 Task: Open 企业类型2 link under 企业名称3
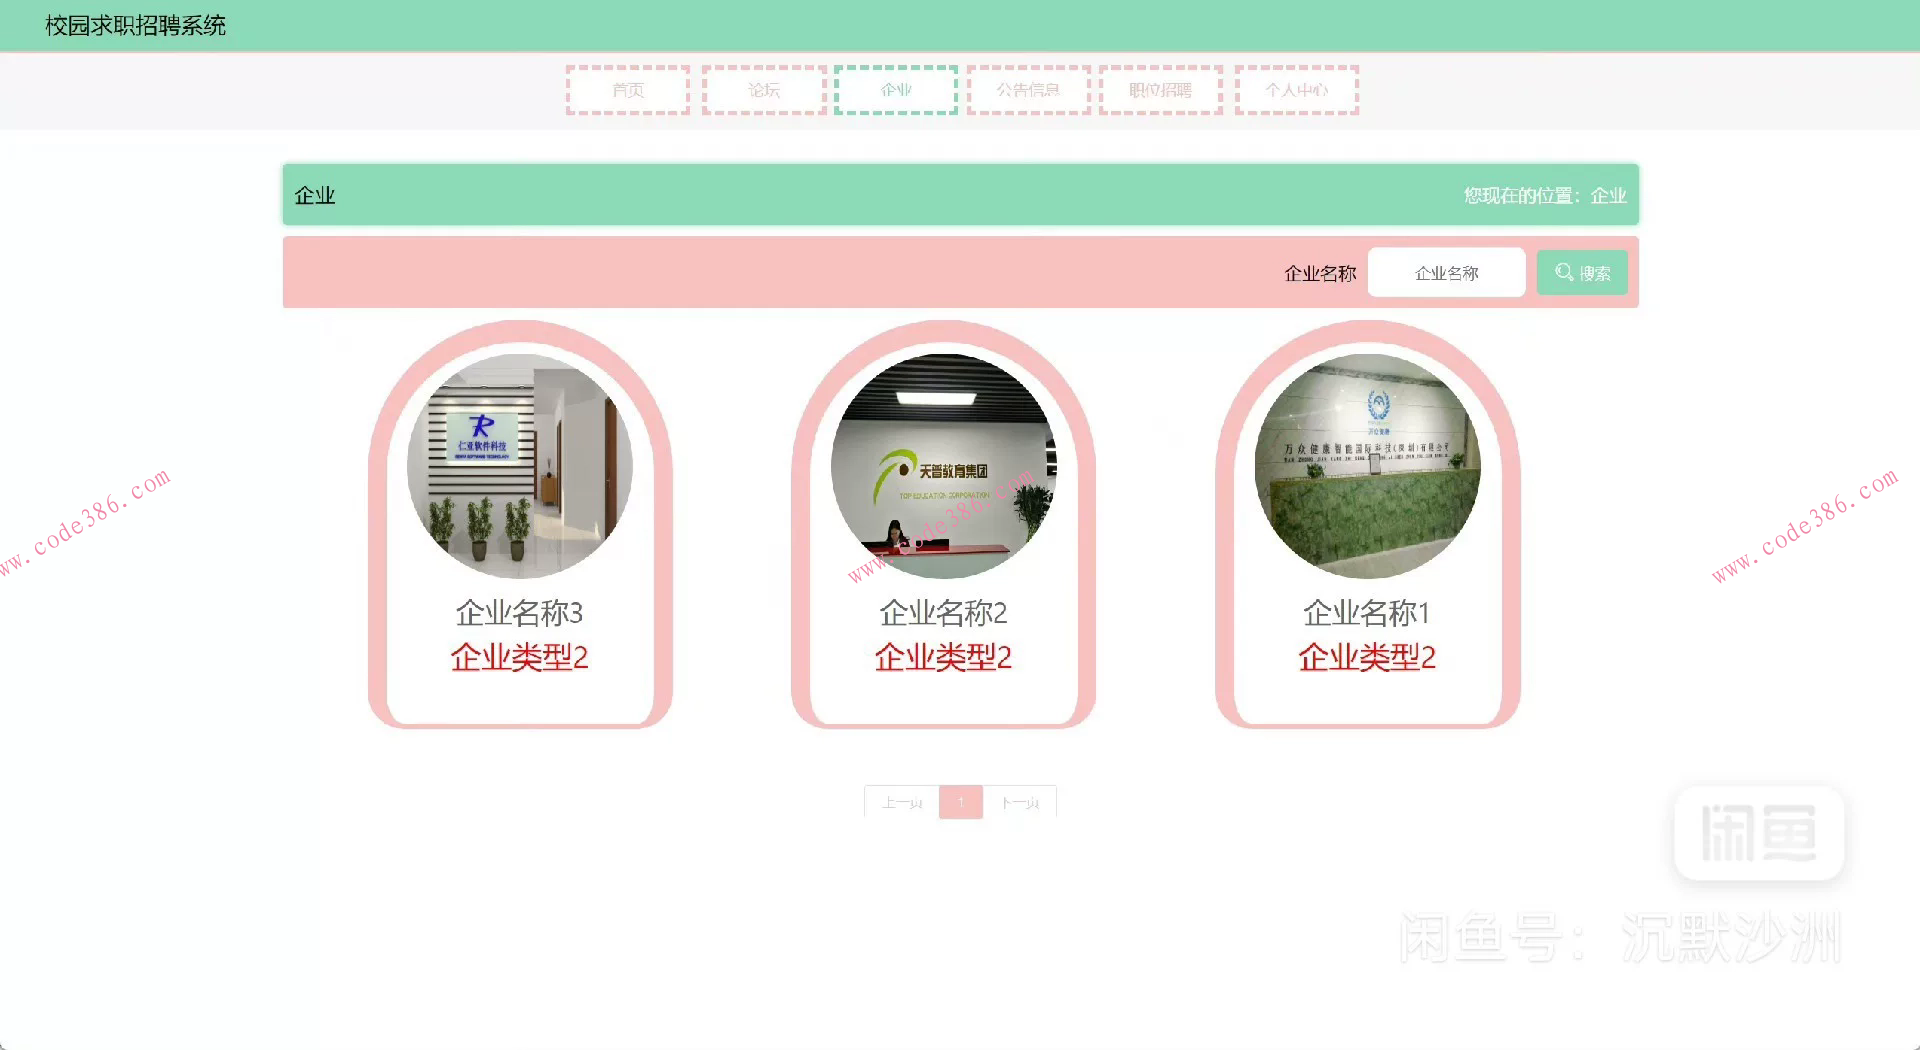(x=519, y=657)
